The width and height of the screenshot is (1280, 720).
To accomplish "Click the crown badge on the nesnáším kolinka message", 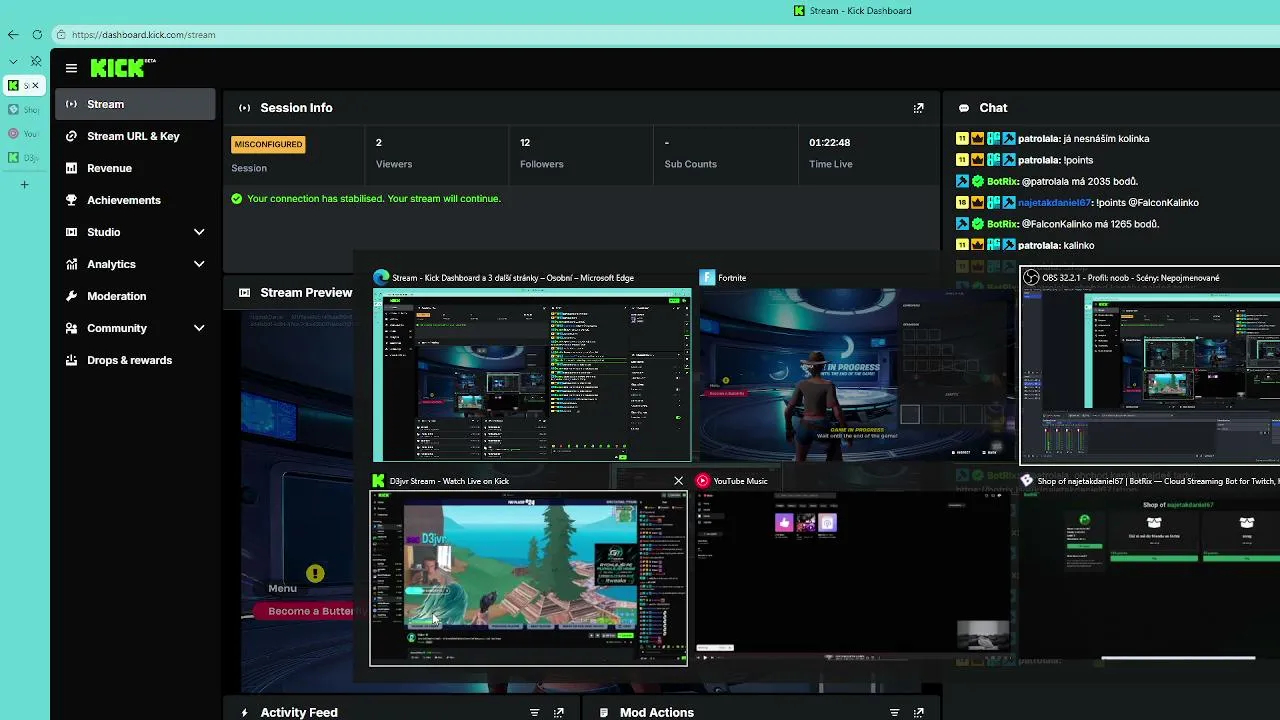I will (977, 139).
